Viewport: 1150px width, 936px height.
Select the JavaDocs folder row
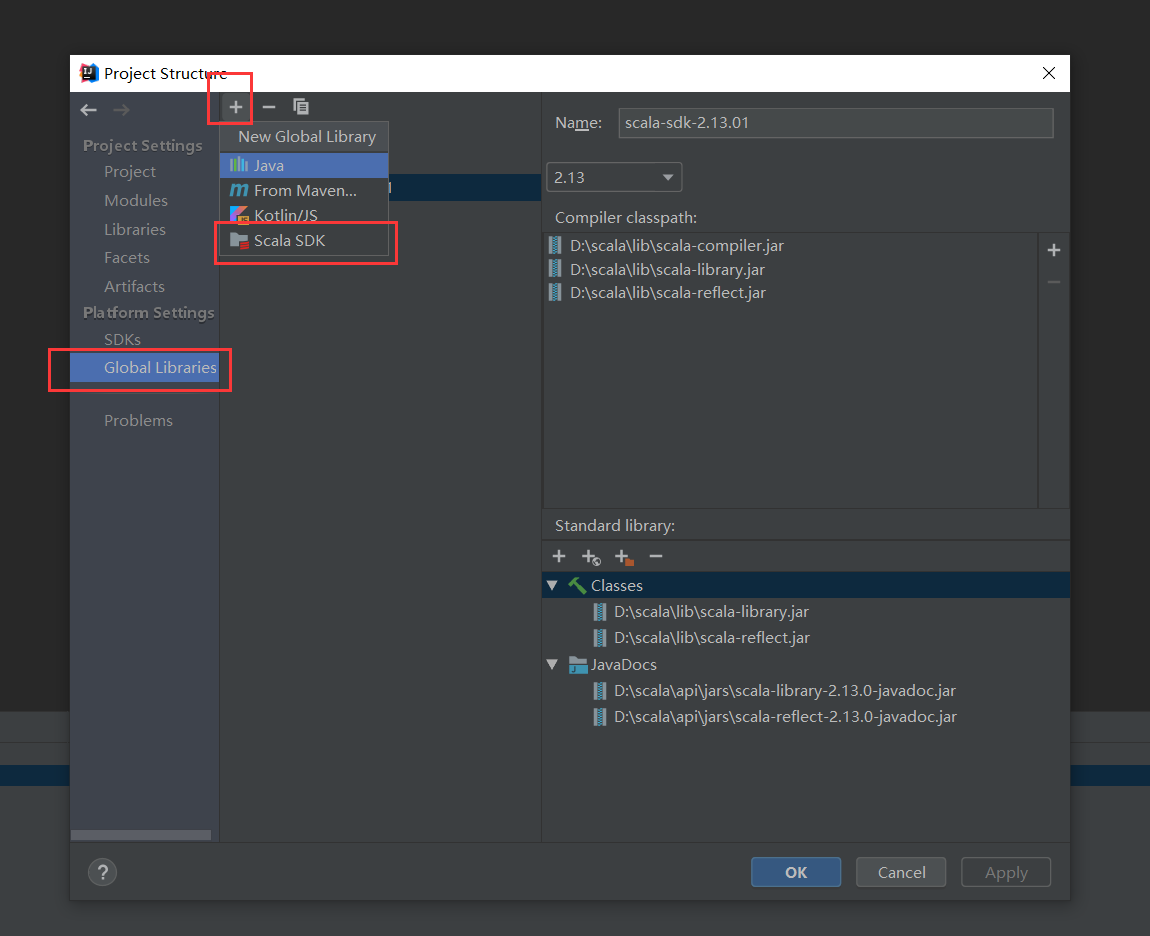click(806, 665)
